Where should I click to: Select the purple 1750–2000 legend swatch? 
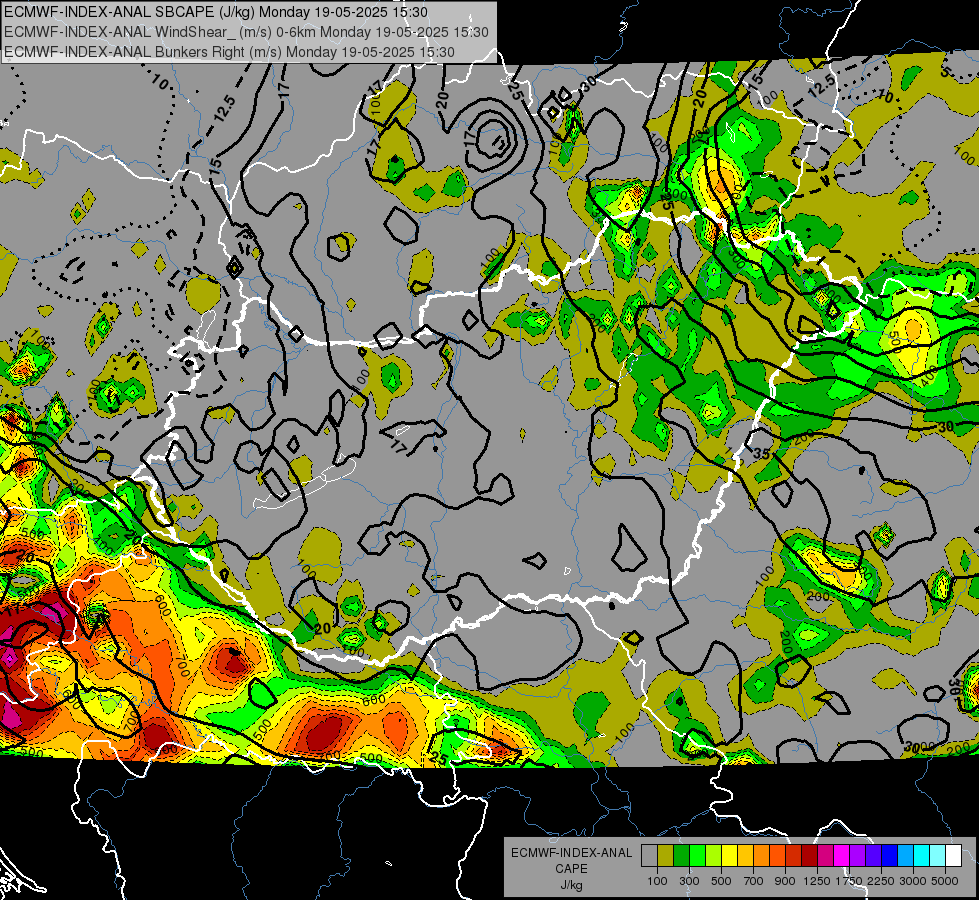tap(857, 855)
